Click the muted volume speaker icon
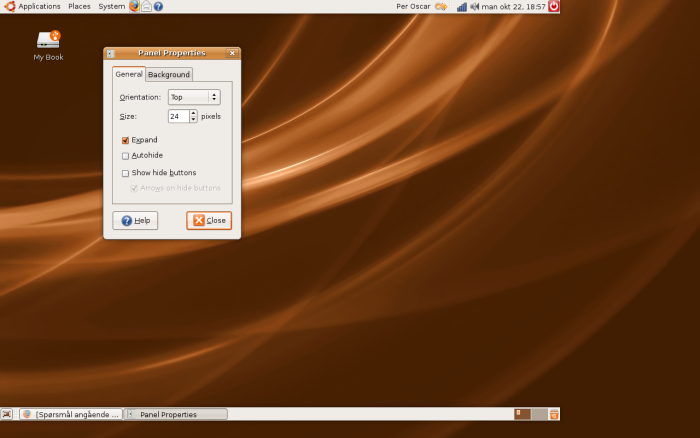700x438 pixels. tap(474, 6)
